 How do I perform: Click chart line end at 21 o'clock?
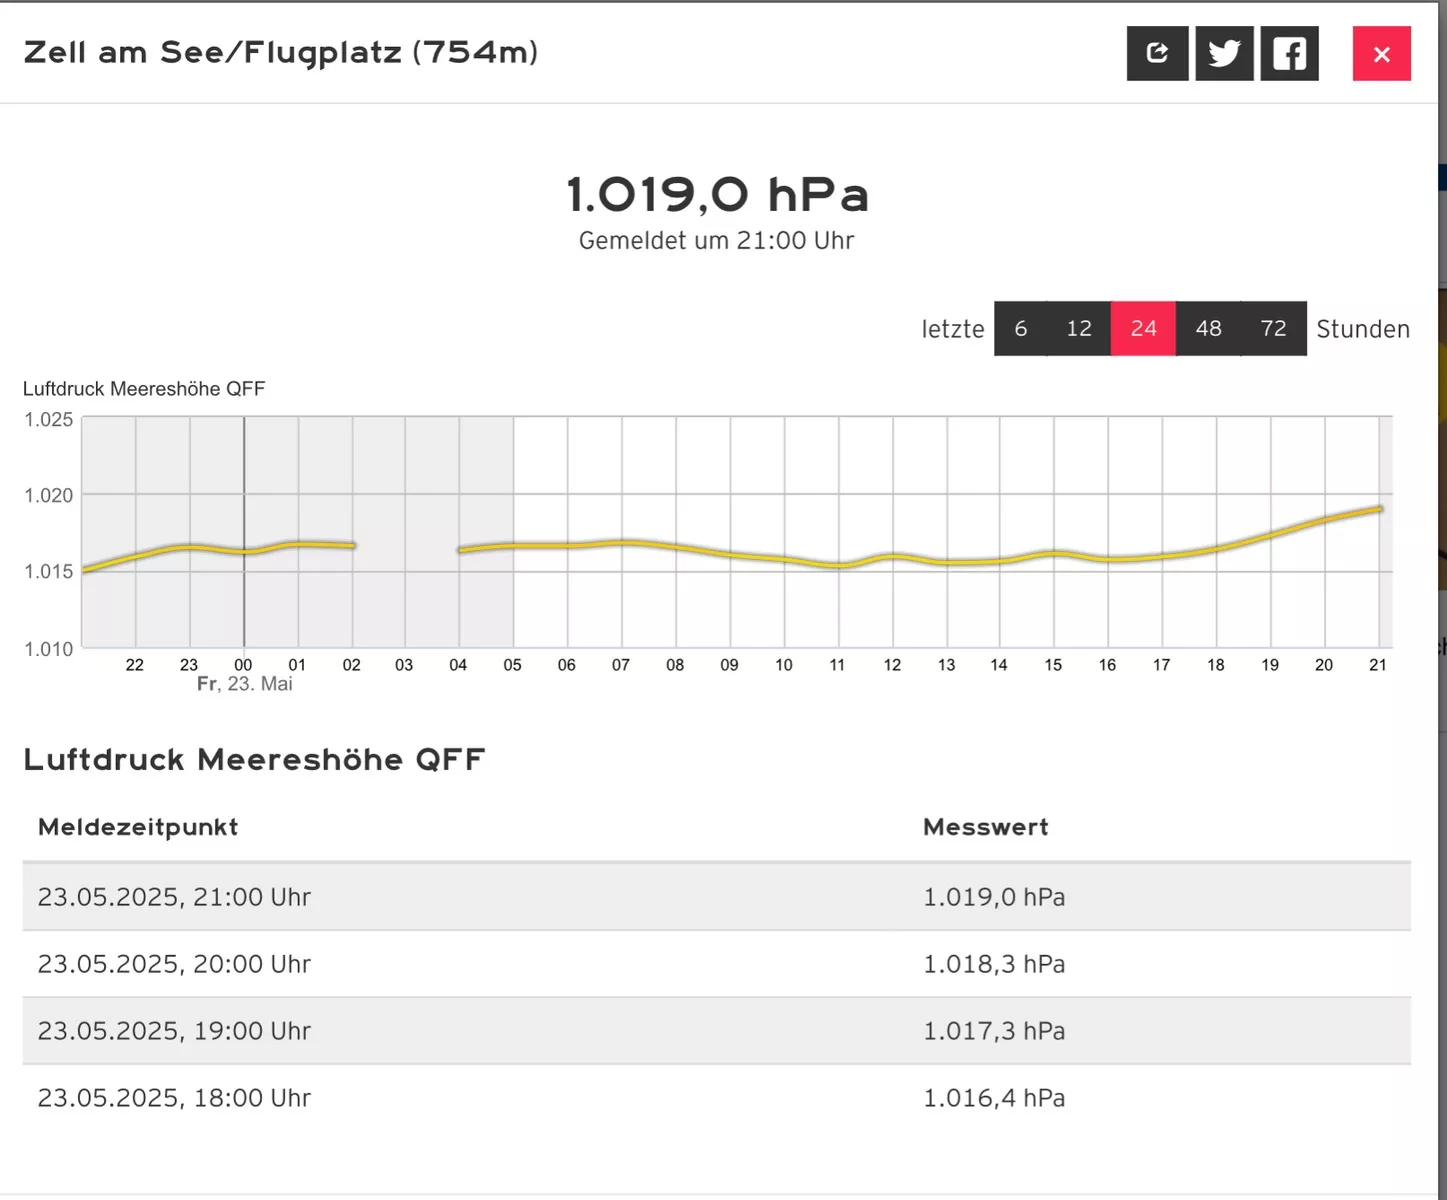click(1379, 509)
